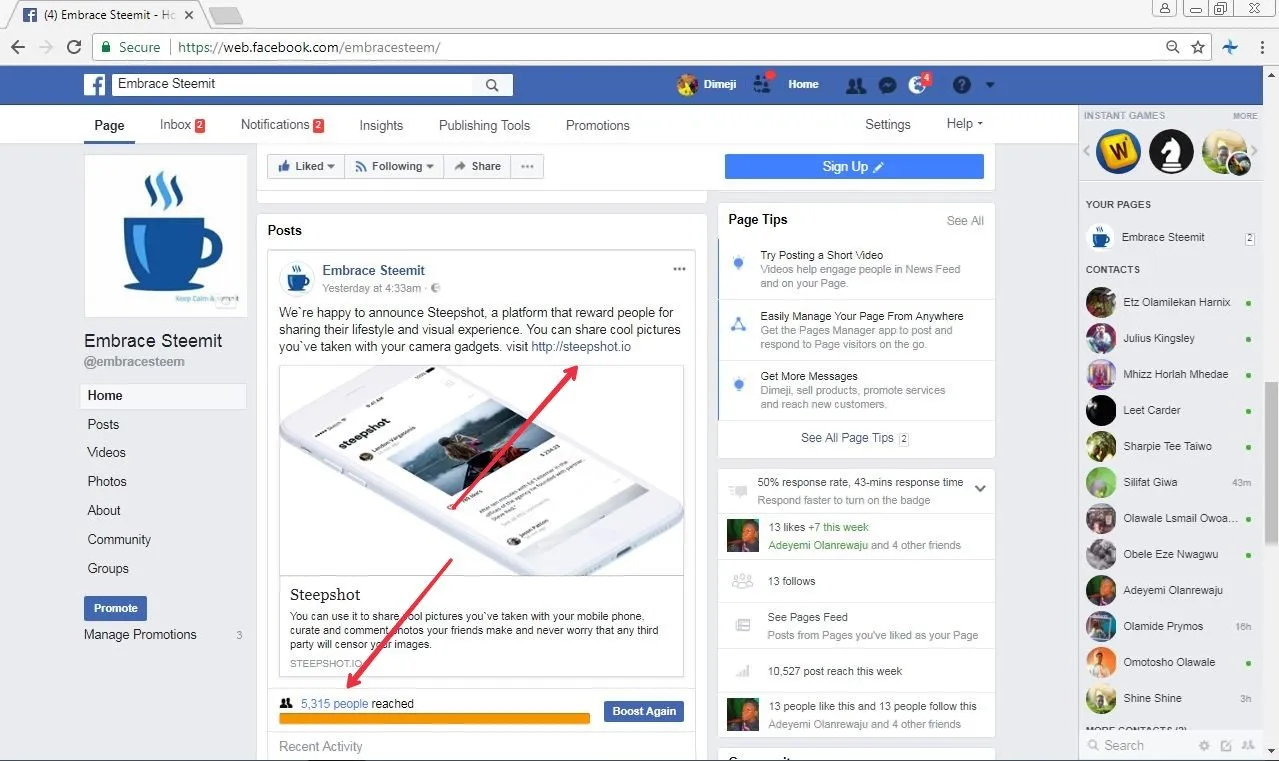Viewport: 1279px width, 761px height.
Task: Switch to the Inbox tab
Action: pyautogui.click(x=182, y=125)
